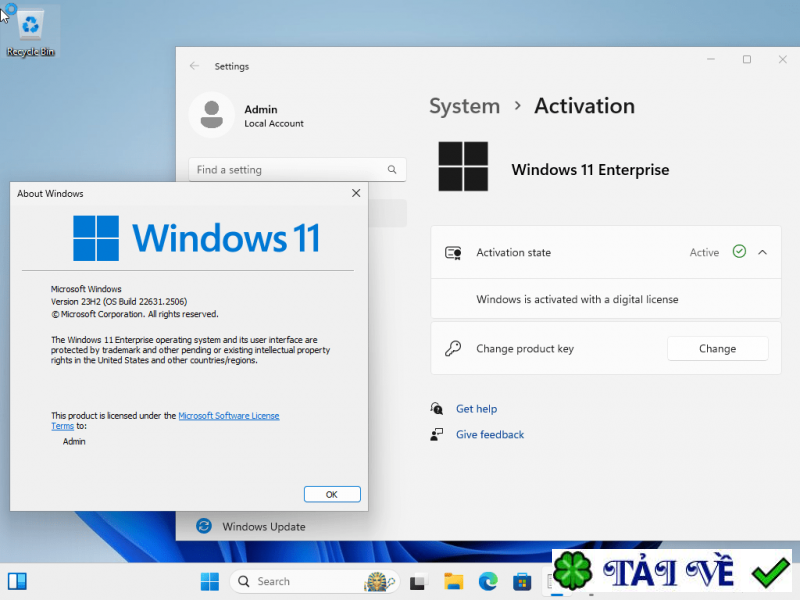The image size is (800, 600).
Task: Click the Admin account avatar
Action: (211, 114)
